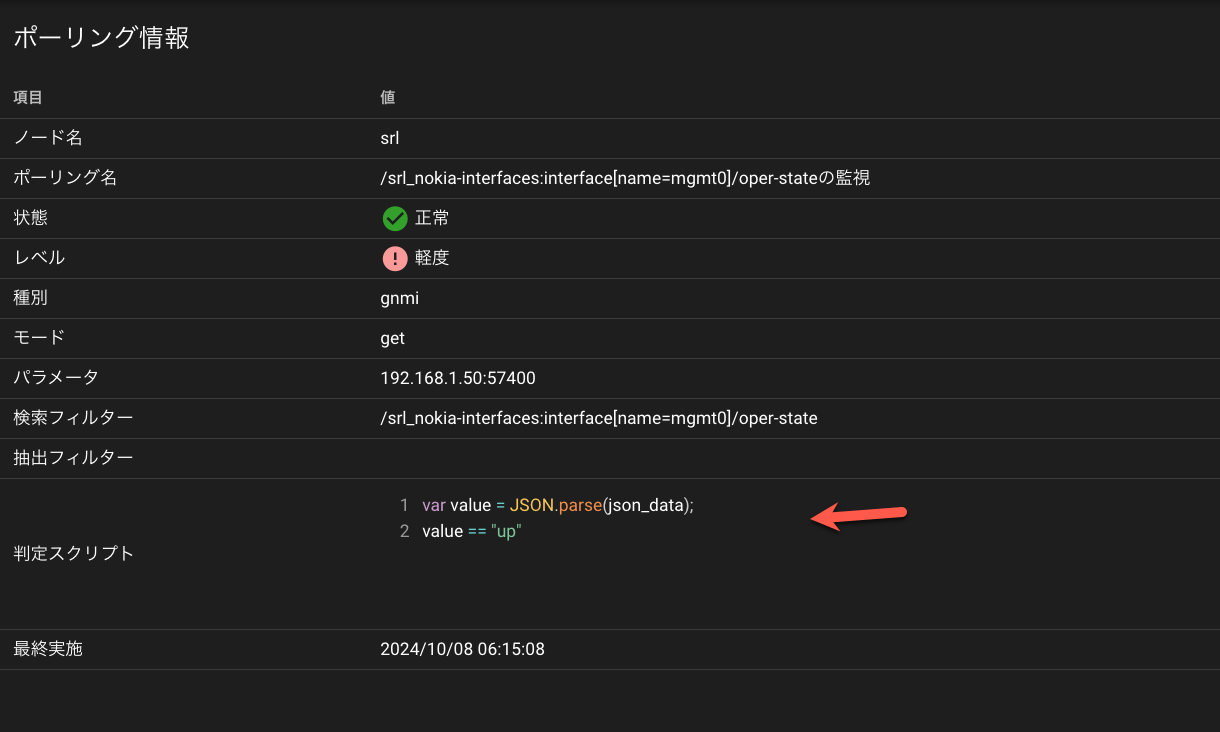The height and width of the screenshot is (732, 1220).
Task: Click the 判定スクリプト row label
Action: pos(73,554)
